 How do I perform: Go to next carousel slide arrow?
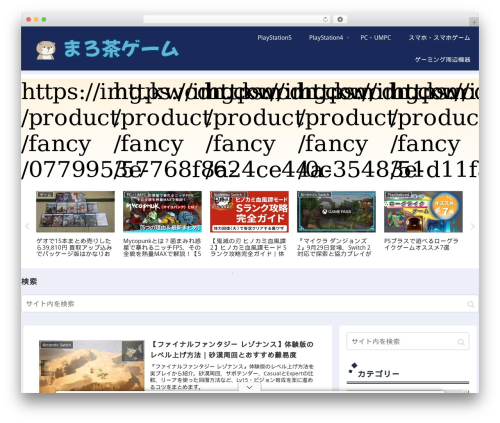[x=473, y=226]
